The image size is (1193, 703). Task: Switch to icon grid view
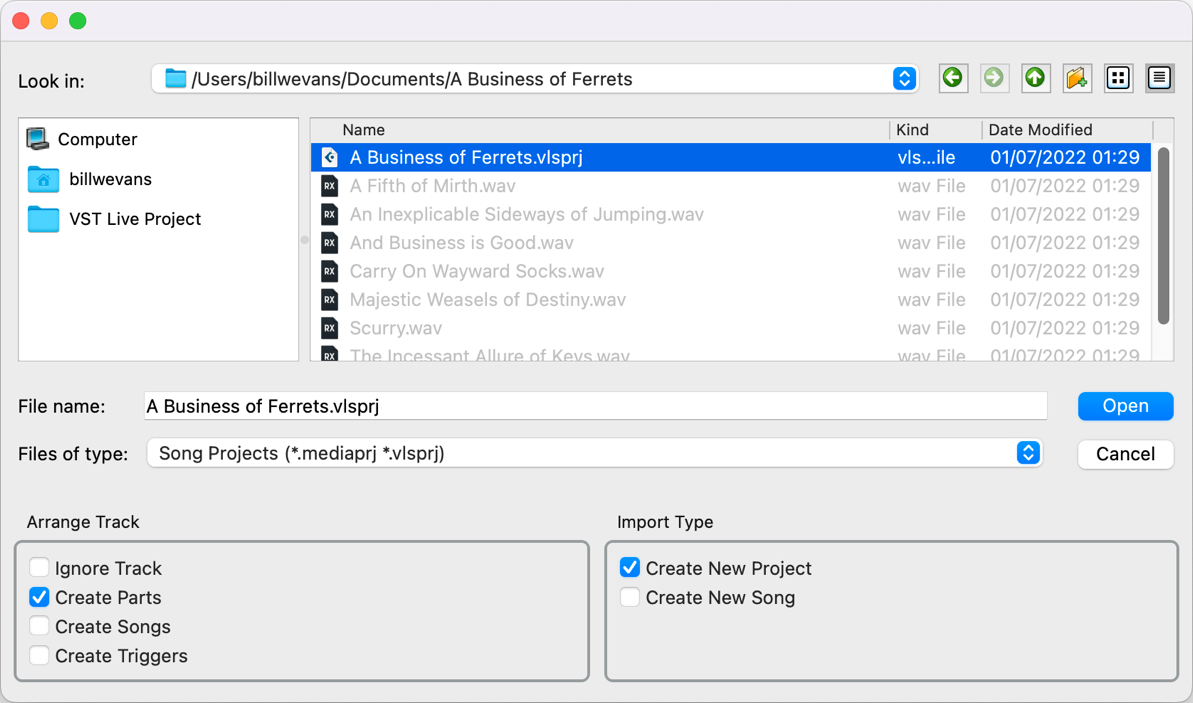[x=1118, y=78]
